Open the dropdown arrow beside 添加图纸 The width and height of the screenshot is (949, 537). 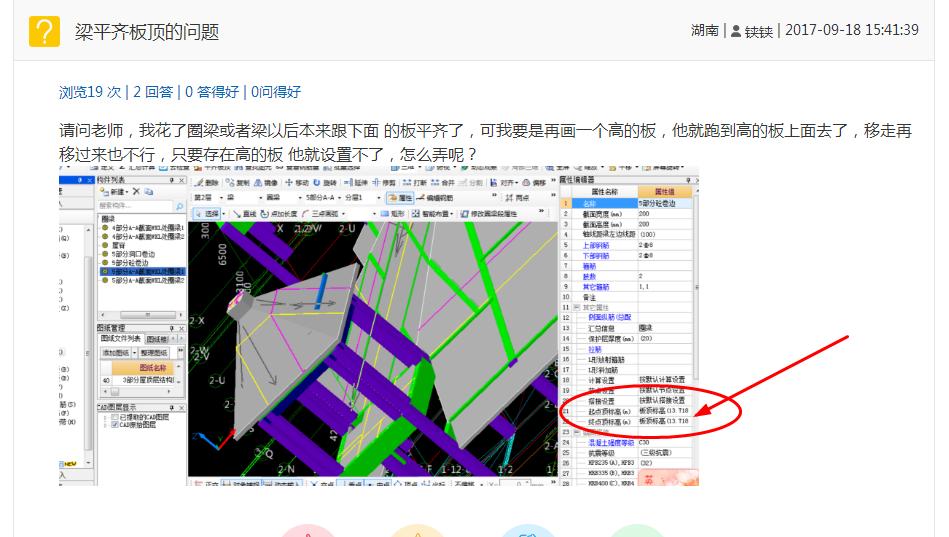click(134, 352)
